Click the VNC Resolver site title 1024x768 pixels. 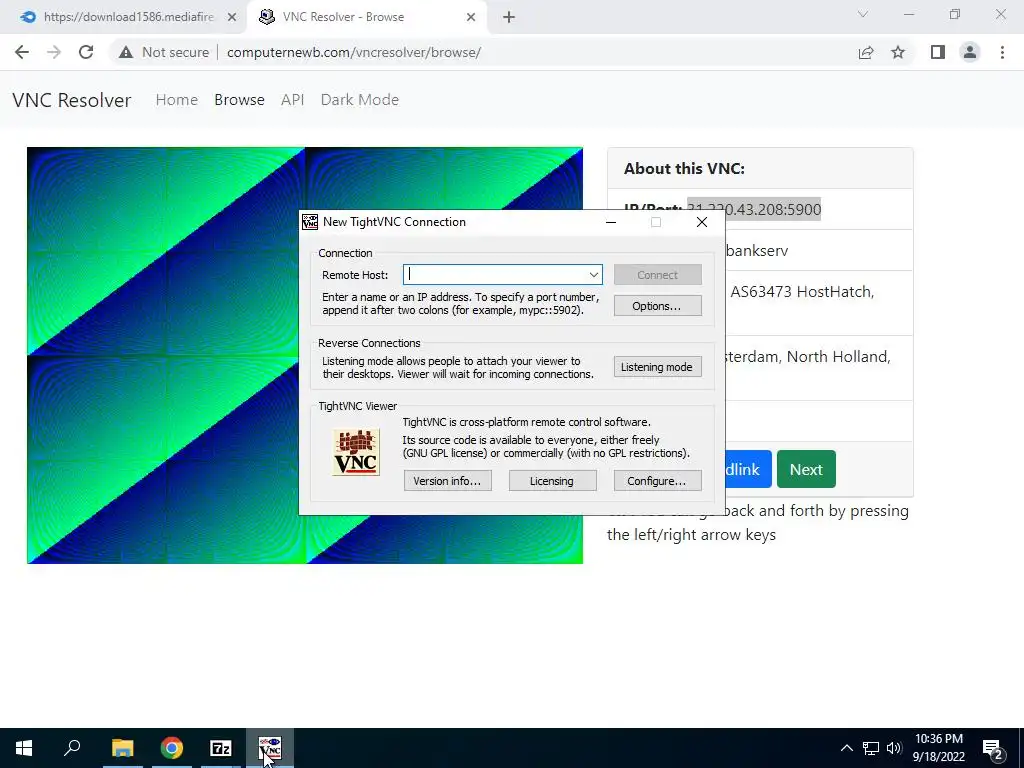pos(72,100)
